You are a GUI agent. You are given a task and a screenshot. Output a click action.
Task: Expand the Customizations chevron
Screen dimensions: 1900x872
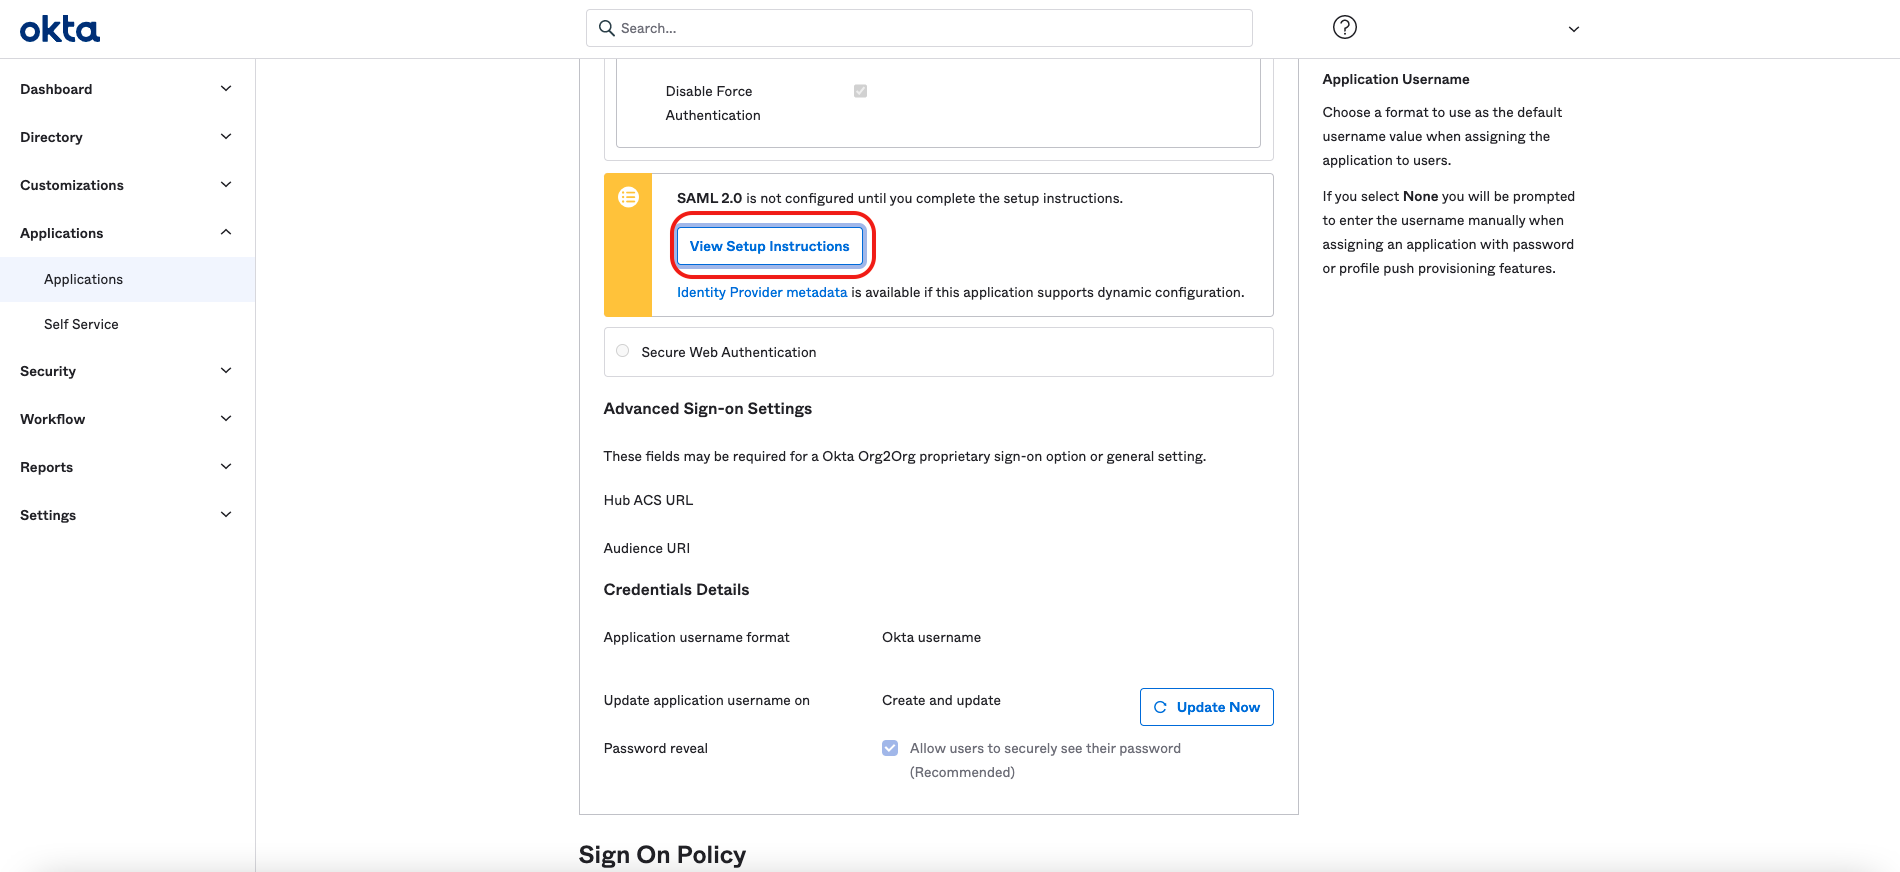click(226, 185)
